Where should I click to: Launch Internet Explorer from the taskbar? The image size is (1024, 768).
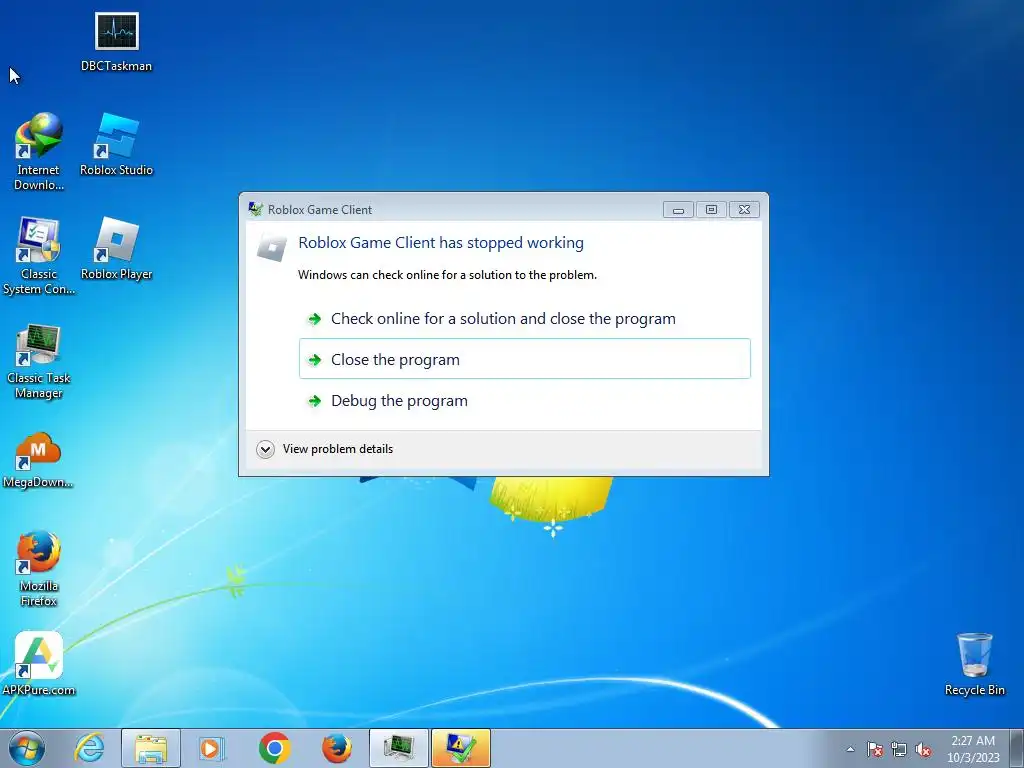(89, 748)
